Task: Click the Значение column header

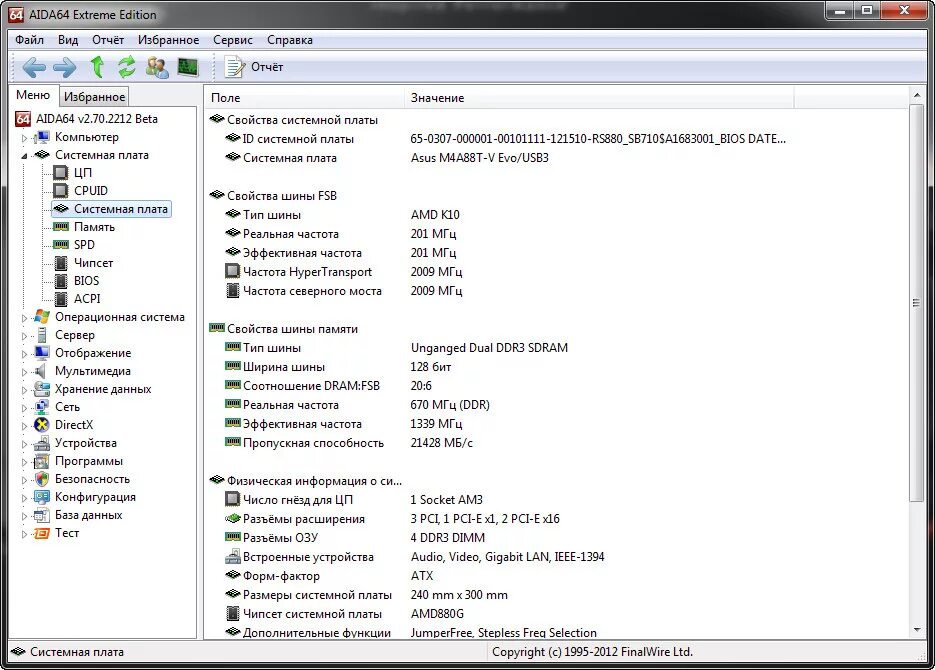Action: click(x=599, y=98)
